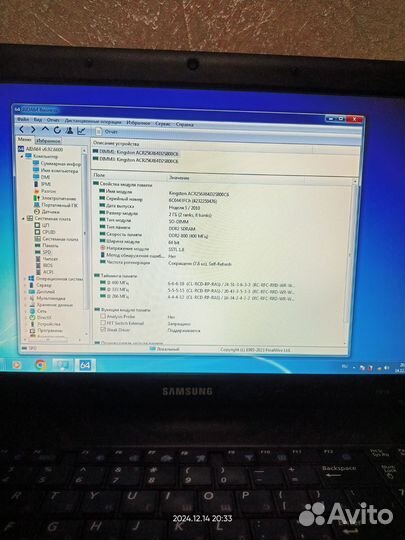Select the AIDA64 root node in tree

point(41,149)
